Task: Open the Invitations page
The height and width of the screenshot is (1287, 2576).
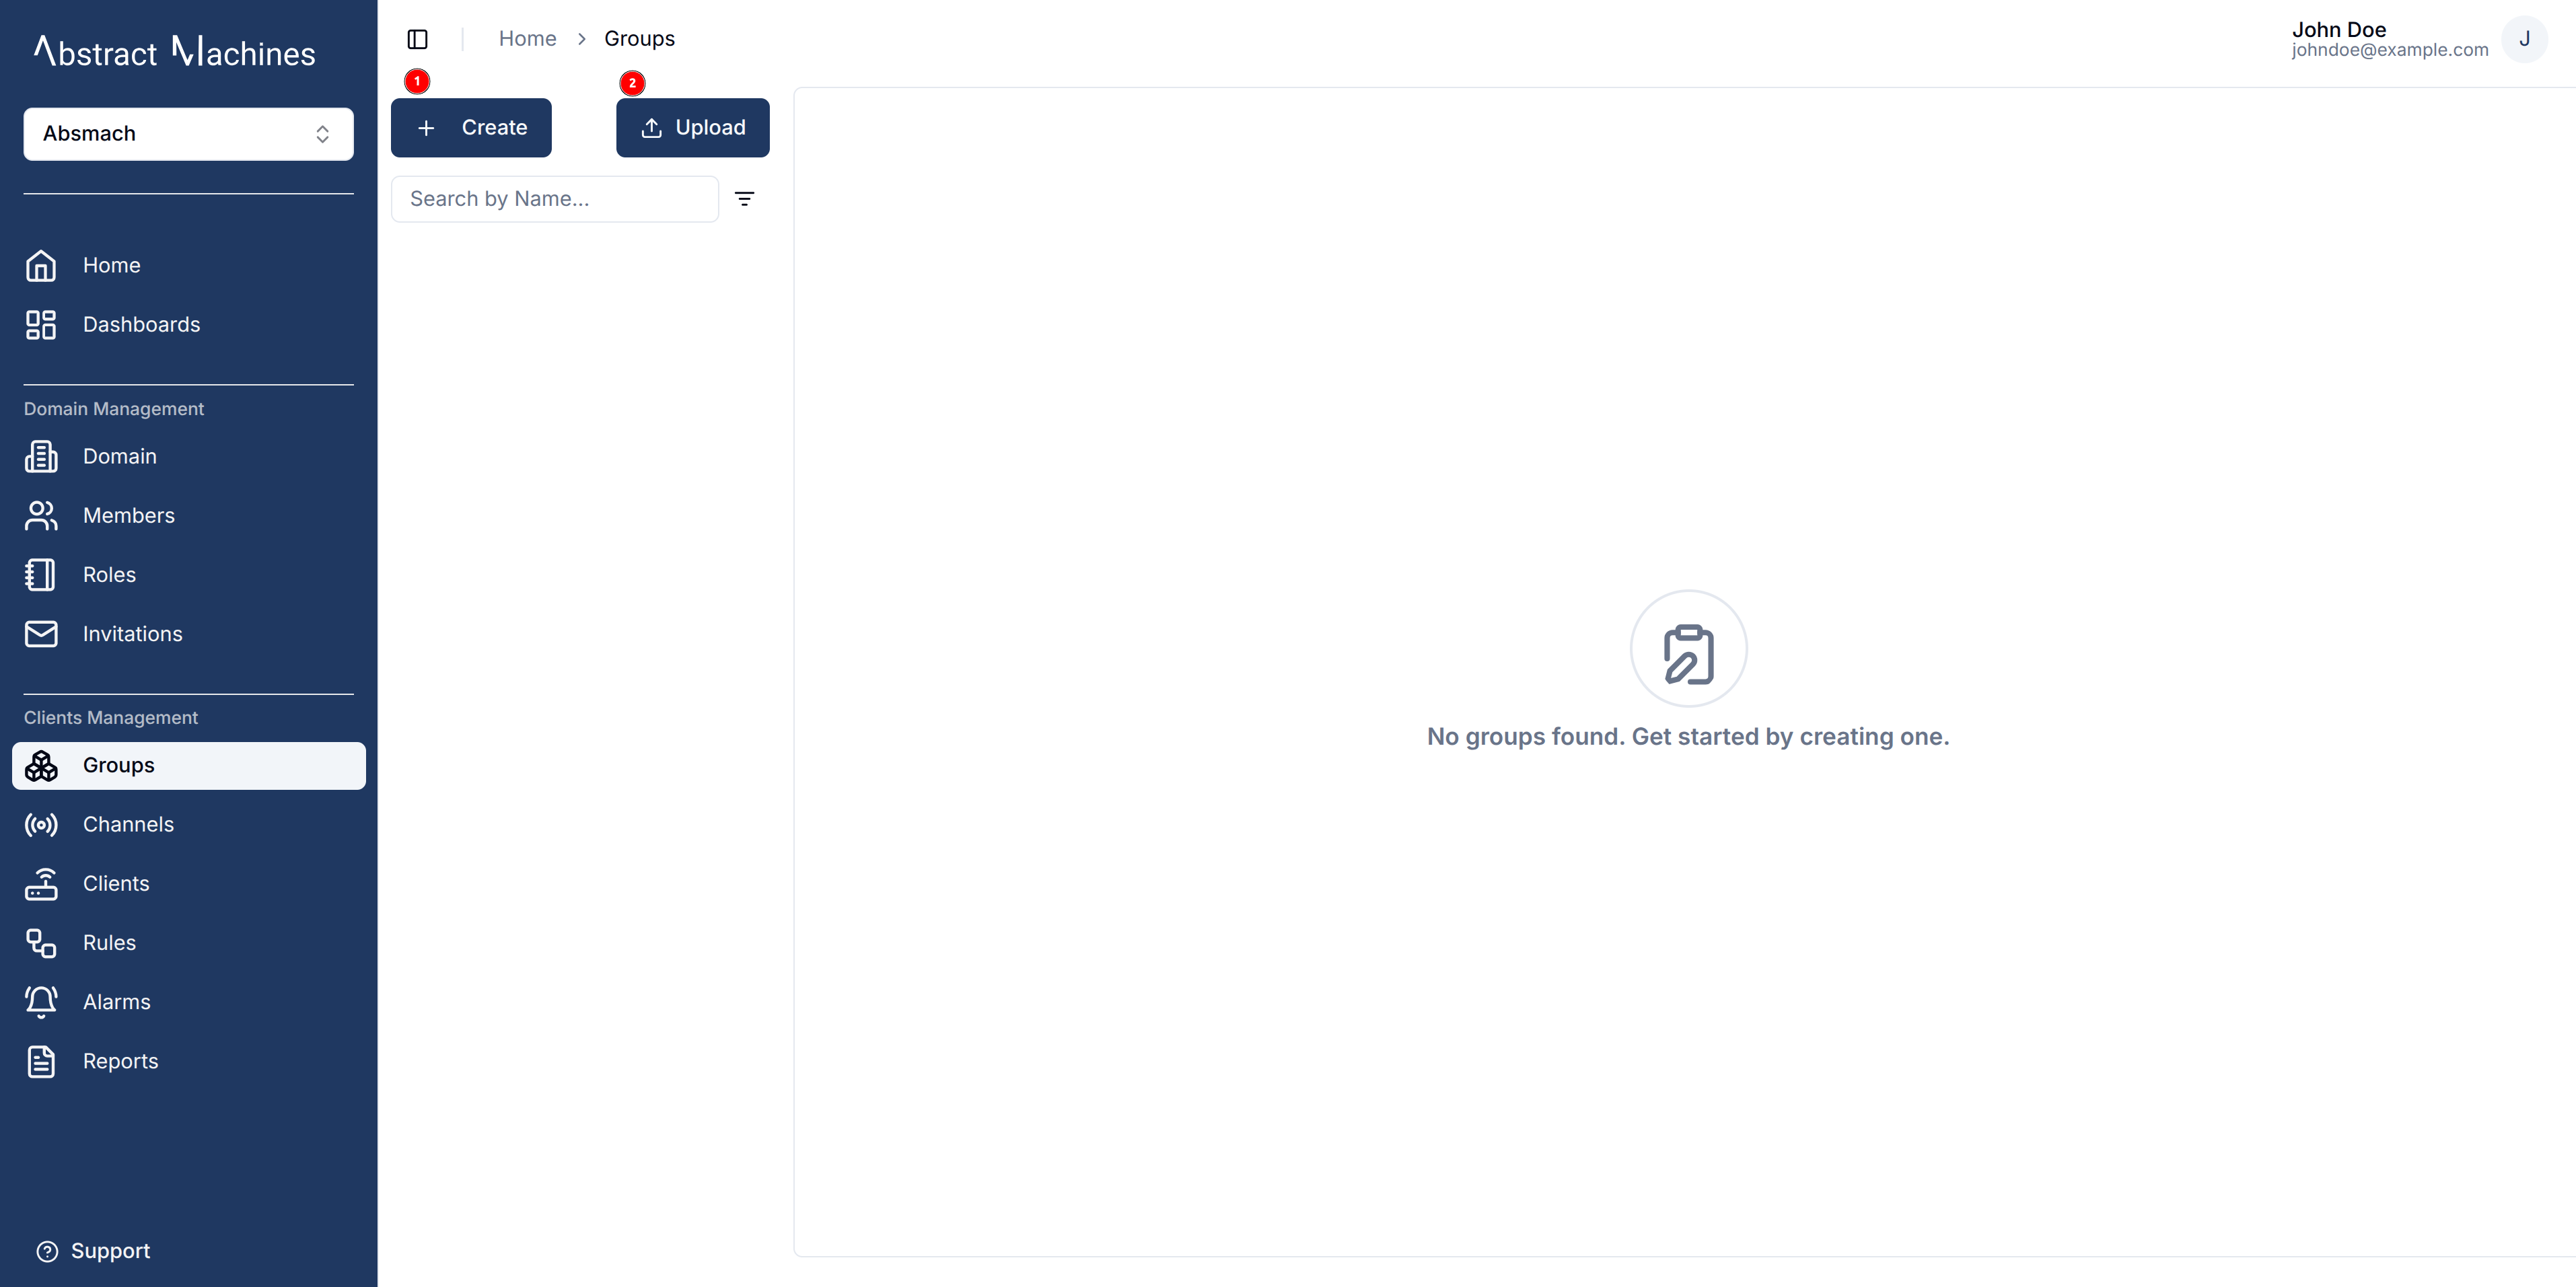Action: click(x=188, y=634)
